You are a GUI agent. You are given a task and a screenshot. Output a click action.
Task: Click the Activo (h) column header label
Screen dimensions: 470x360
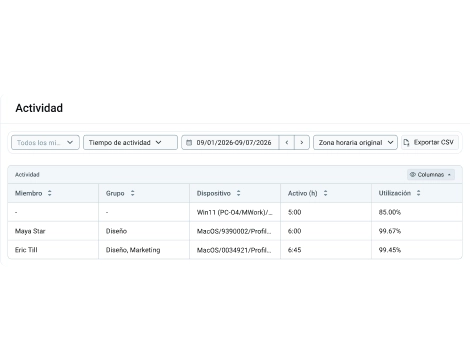pyautogui.click(x=303, y=193)
